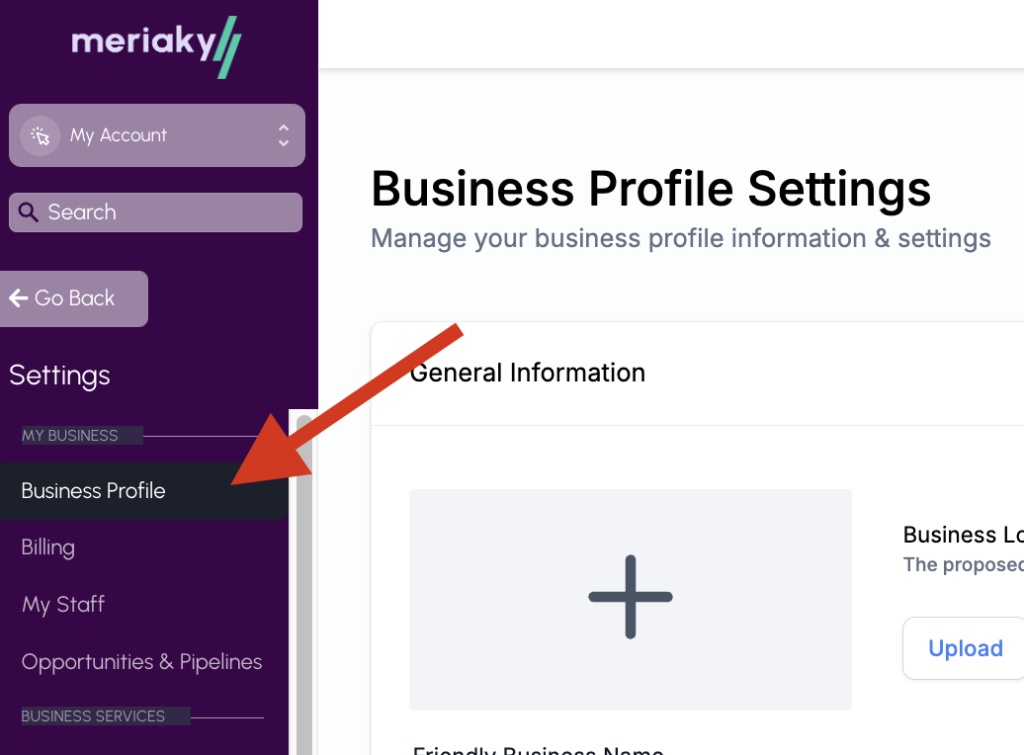1024x755 pixels.
Task: Select My Staff in settings sidebar
Action: [x=63, y=604]
